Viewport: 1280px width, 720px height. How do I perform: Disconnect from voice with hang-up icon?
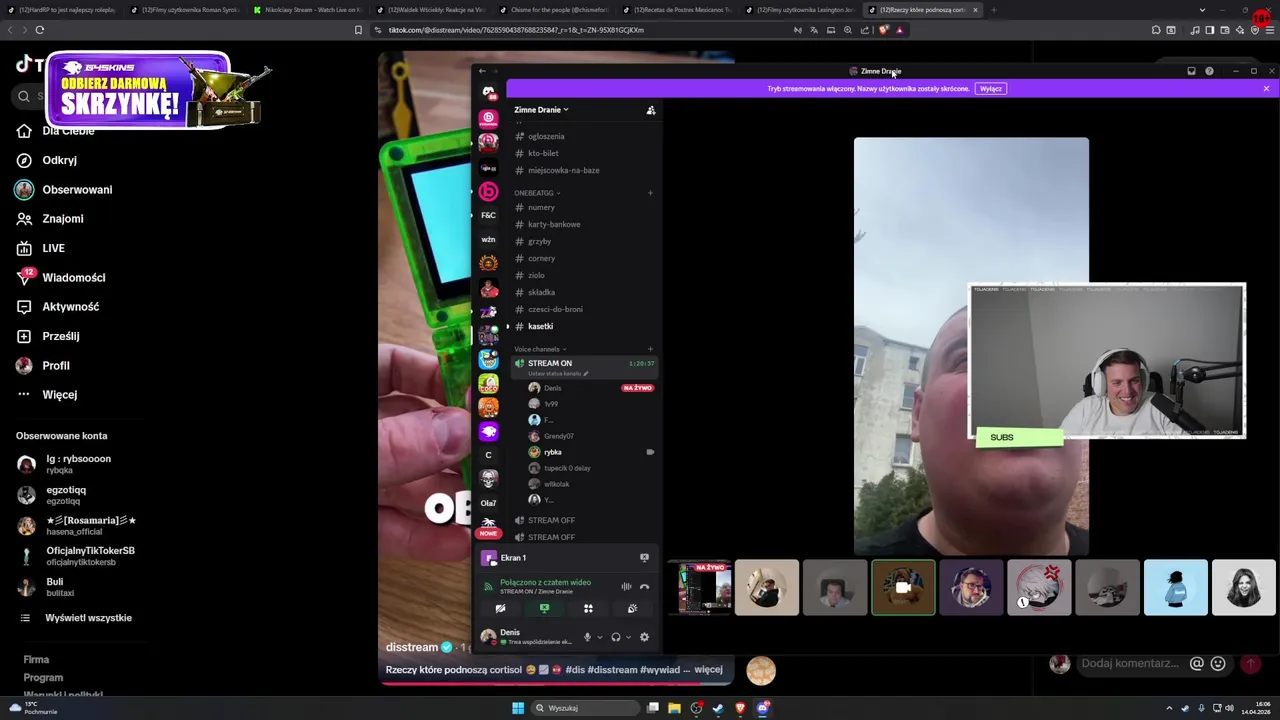click(x=644, y=587)
